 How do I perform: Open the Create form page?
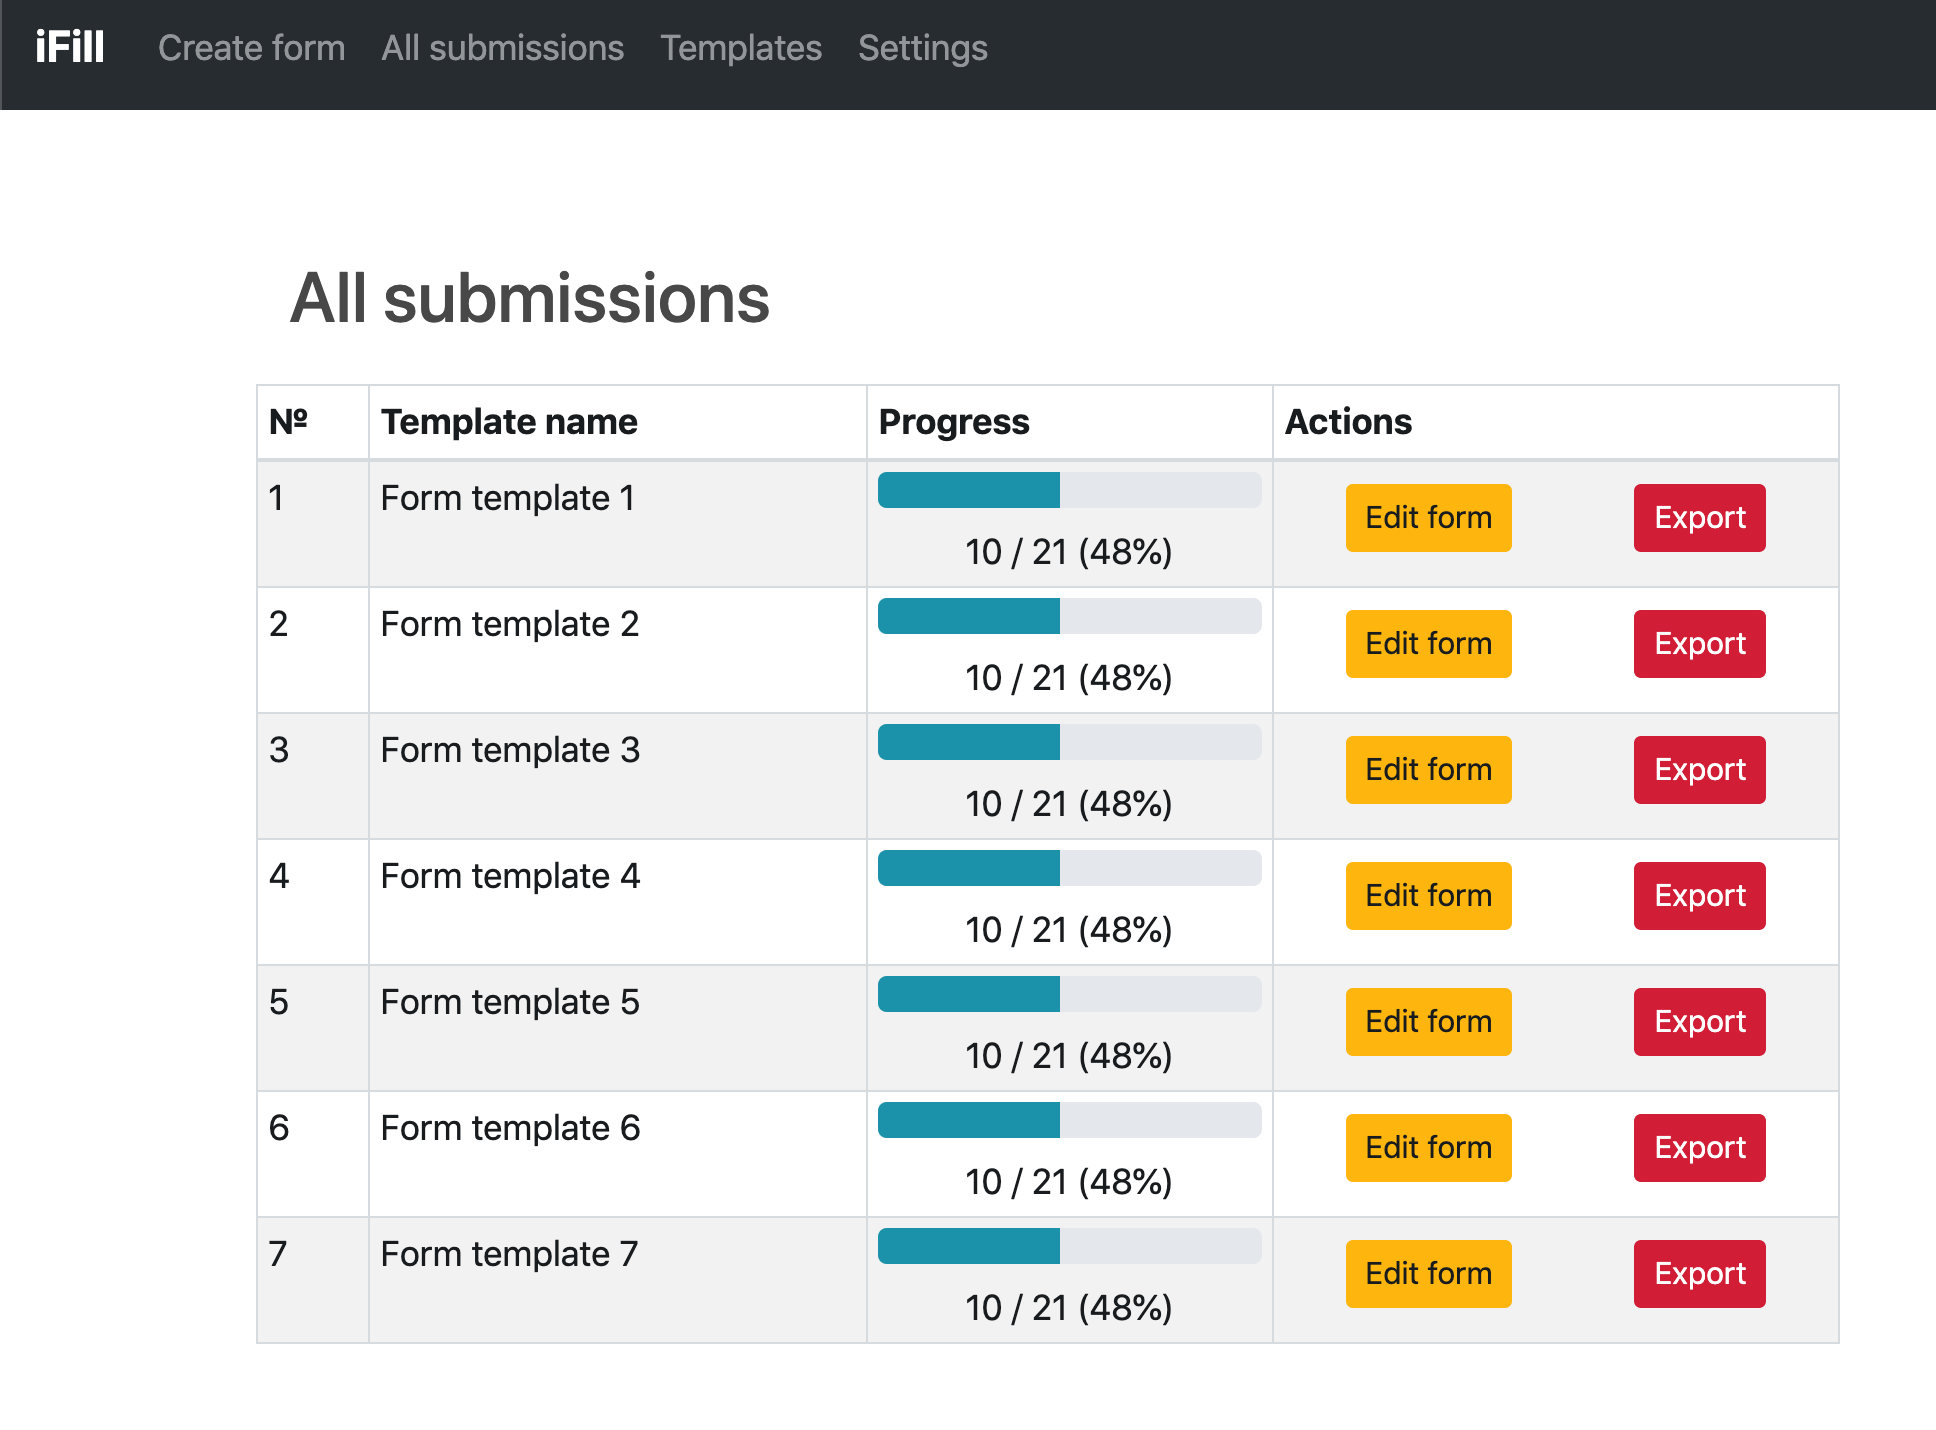tap(251, 48)
